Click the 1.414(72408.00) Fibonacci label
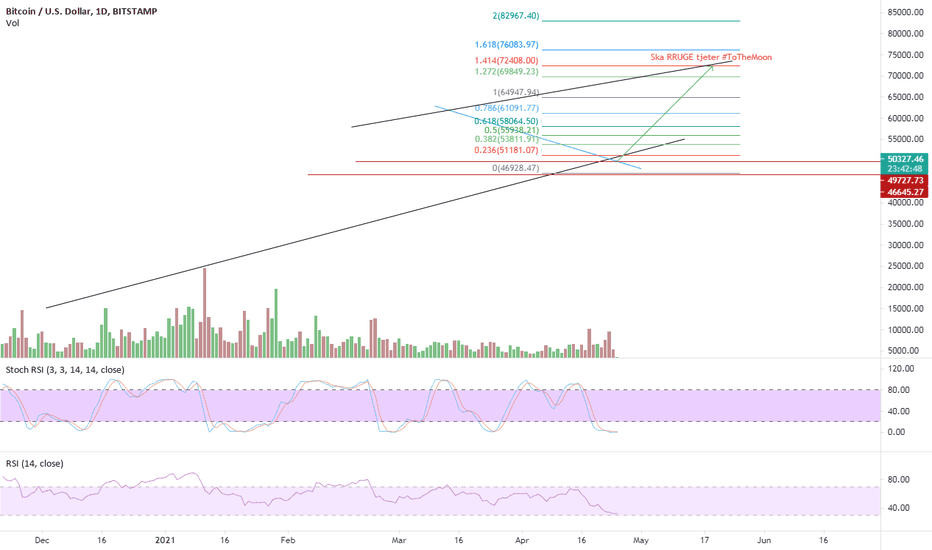Viewport: 932px width, 550px height. 506,61
